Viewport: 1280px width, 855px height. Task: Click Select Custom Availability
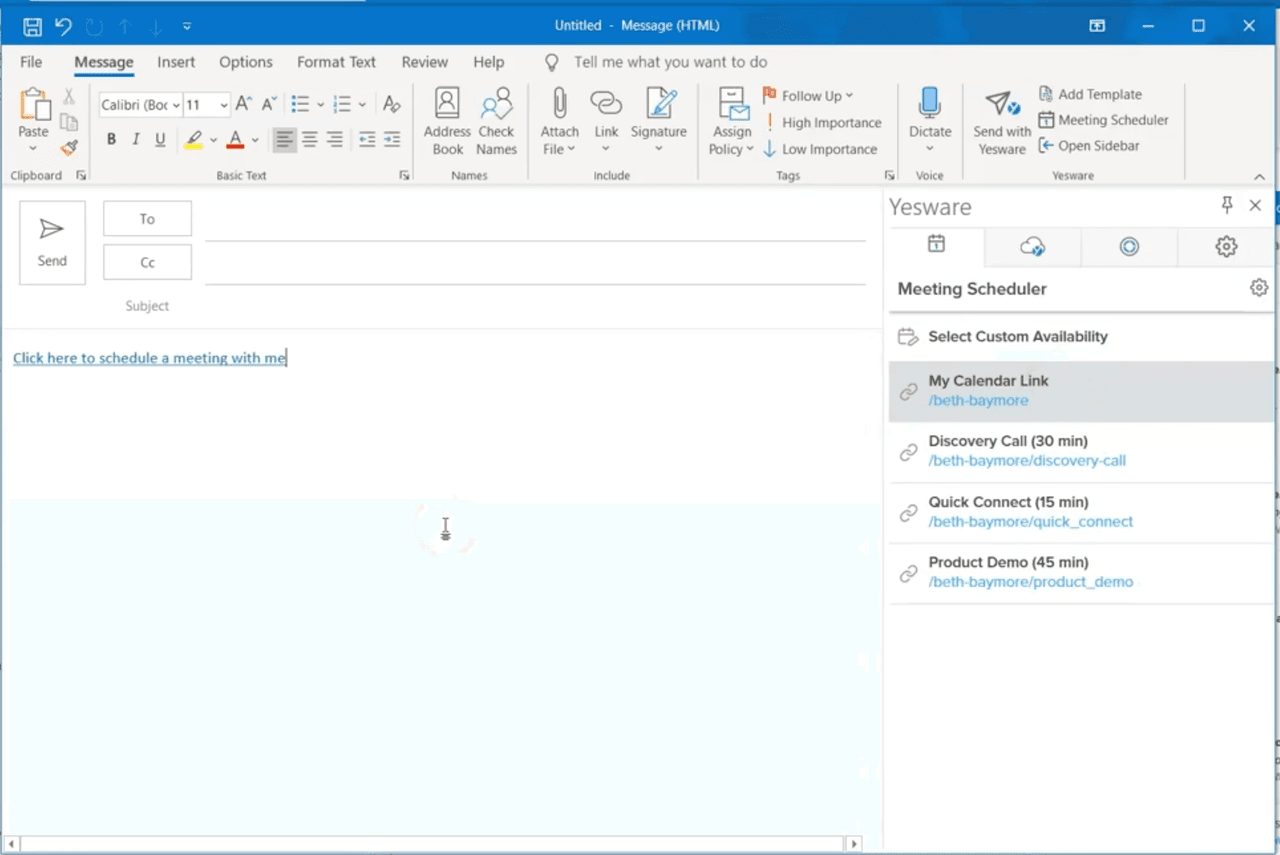point(1017,337)
